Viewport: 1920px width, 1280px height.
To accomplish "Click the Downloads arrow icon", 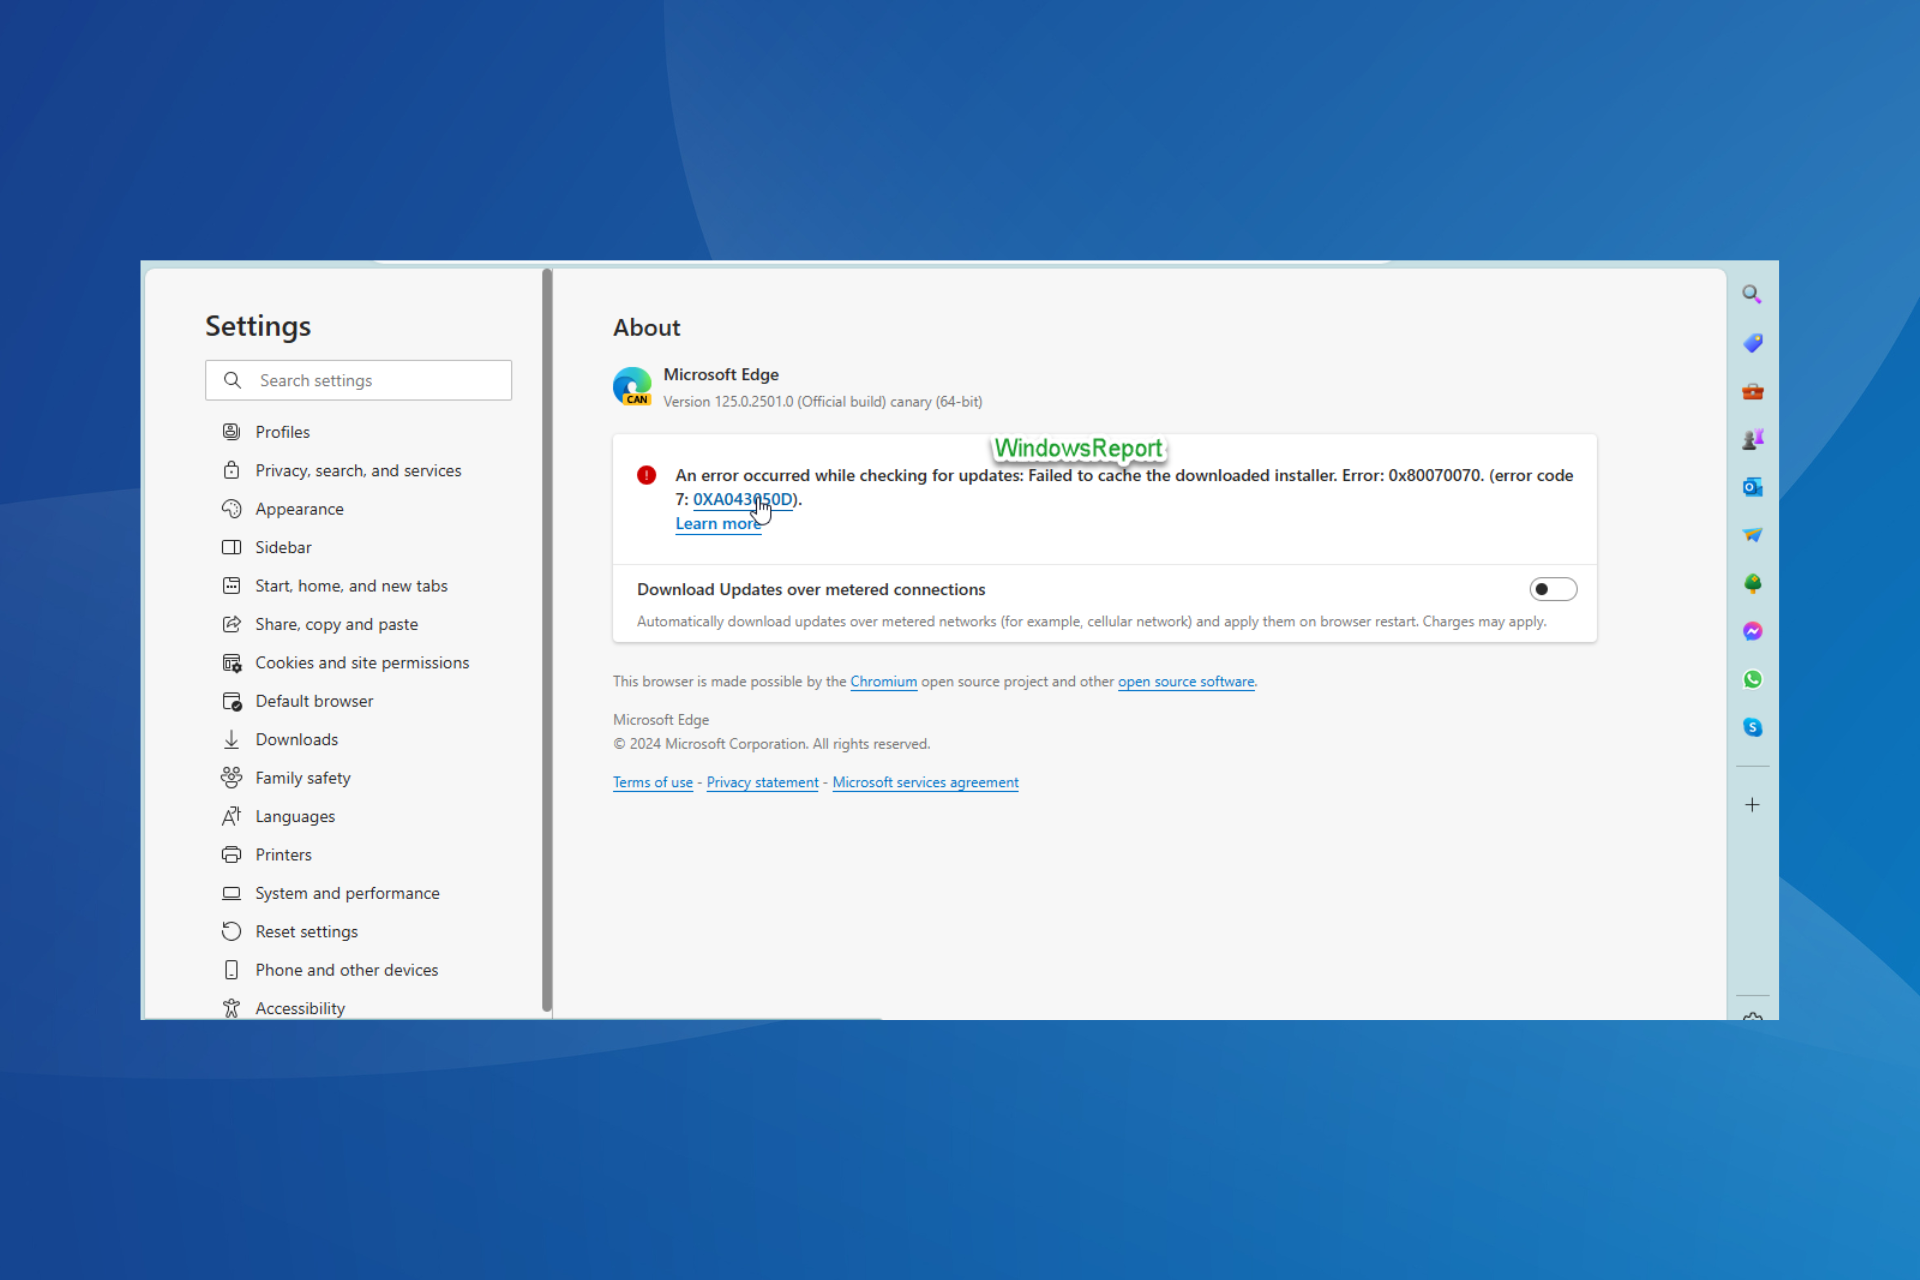I will point(231,739).
